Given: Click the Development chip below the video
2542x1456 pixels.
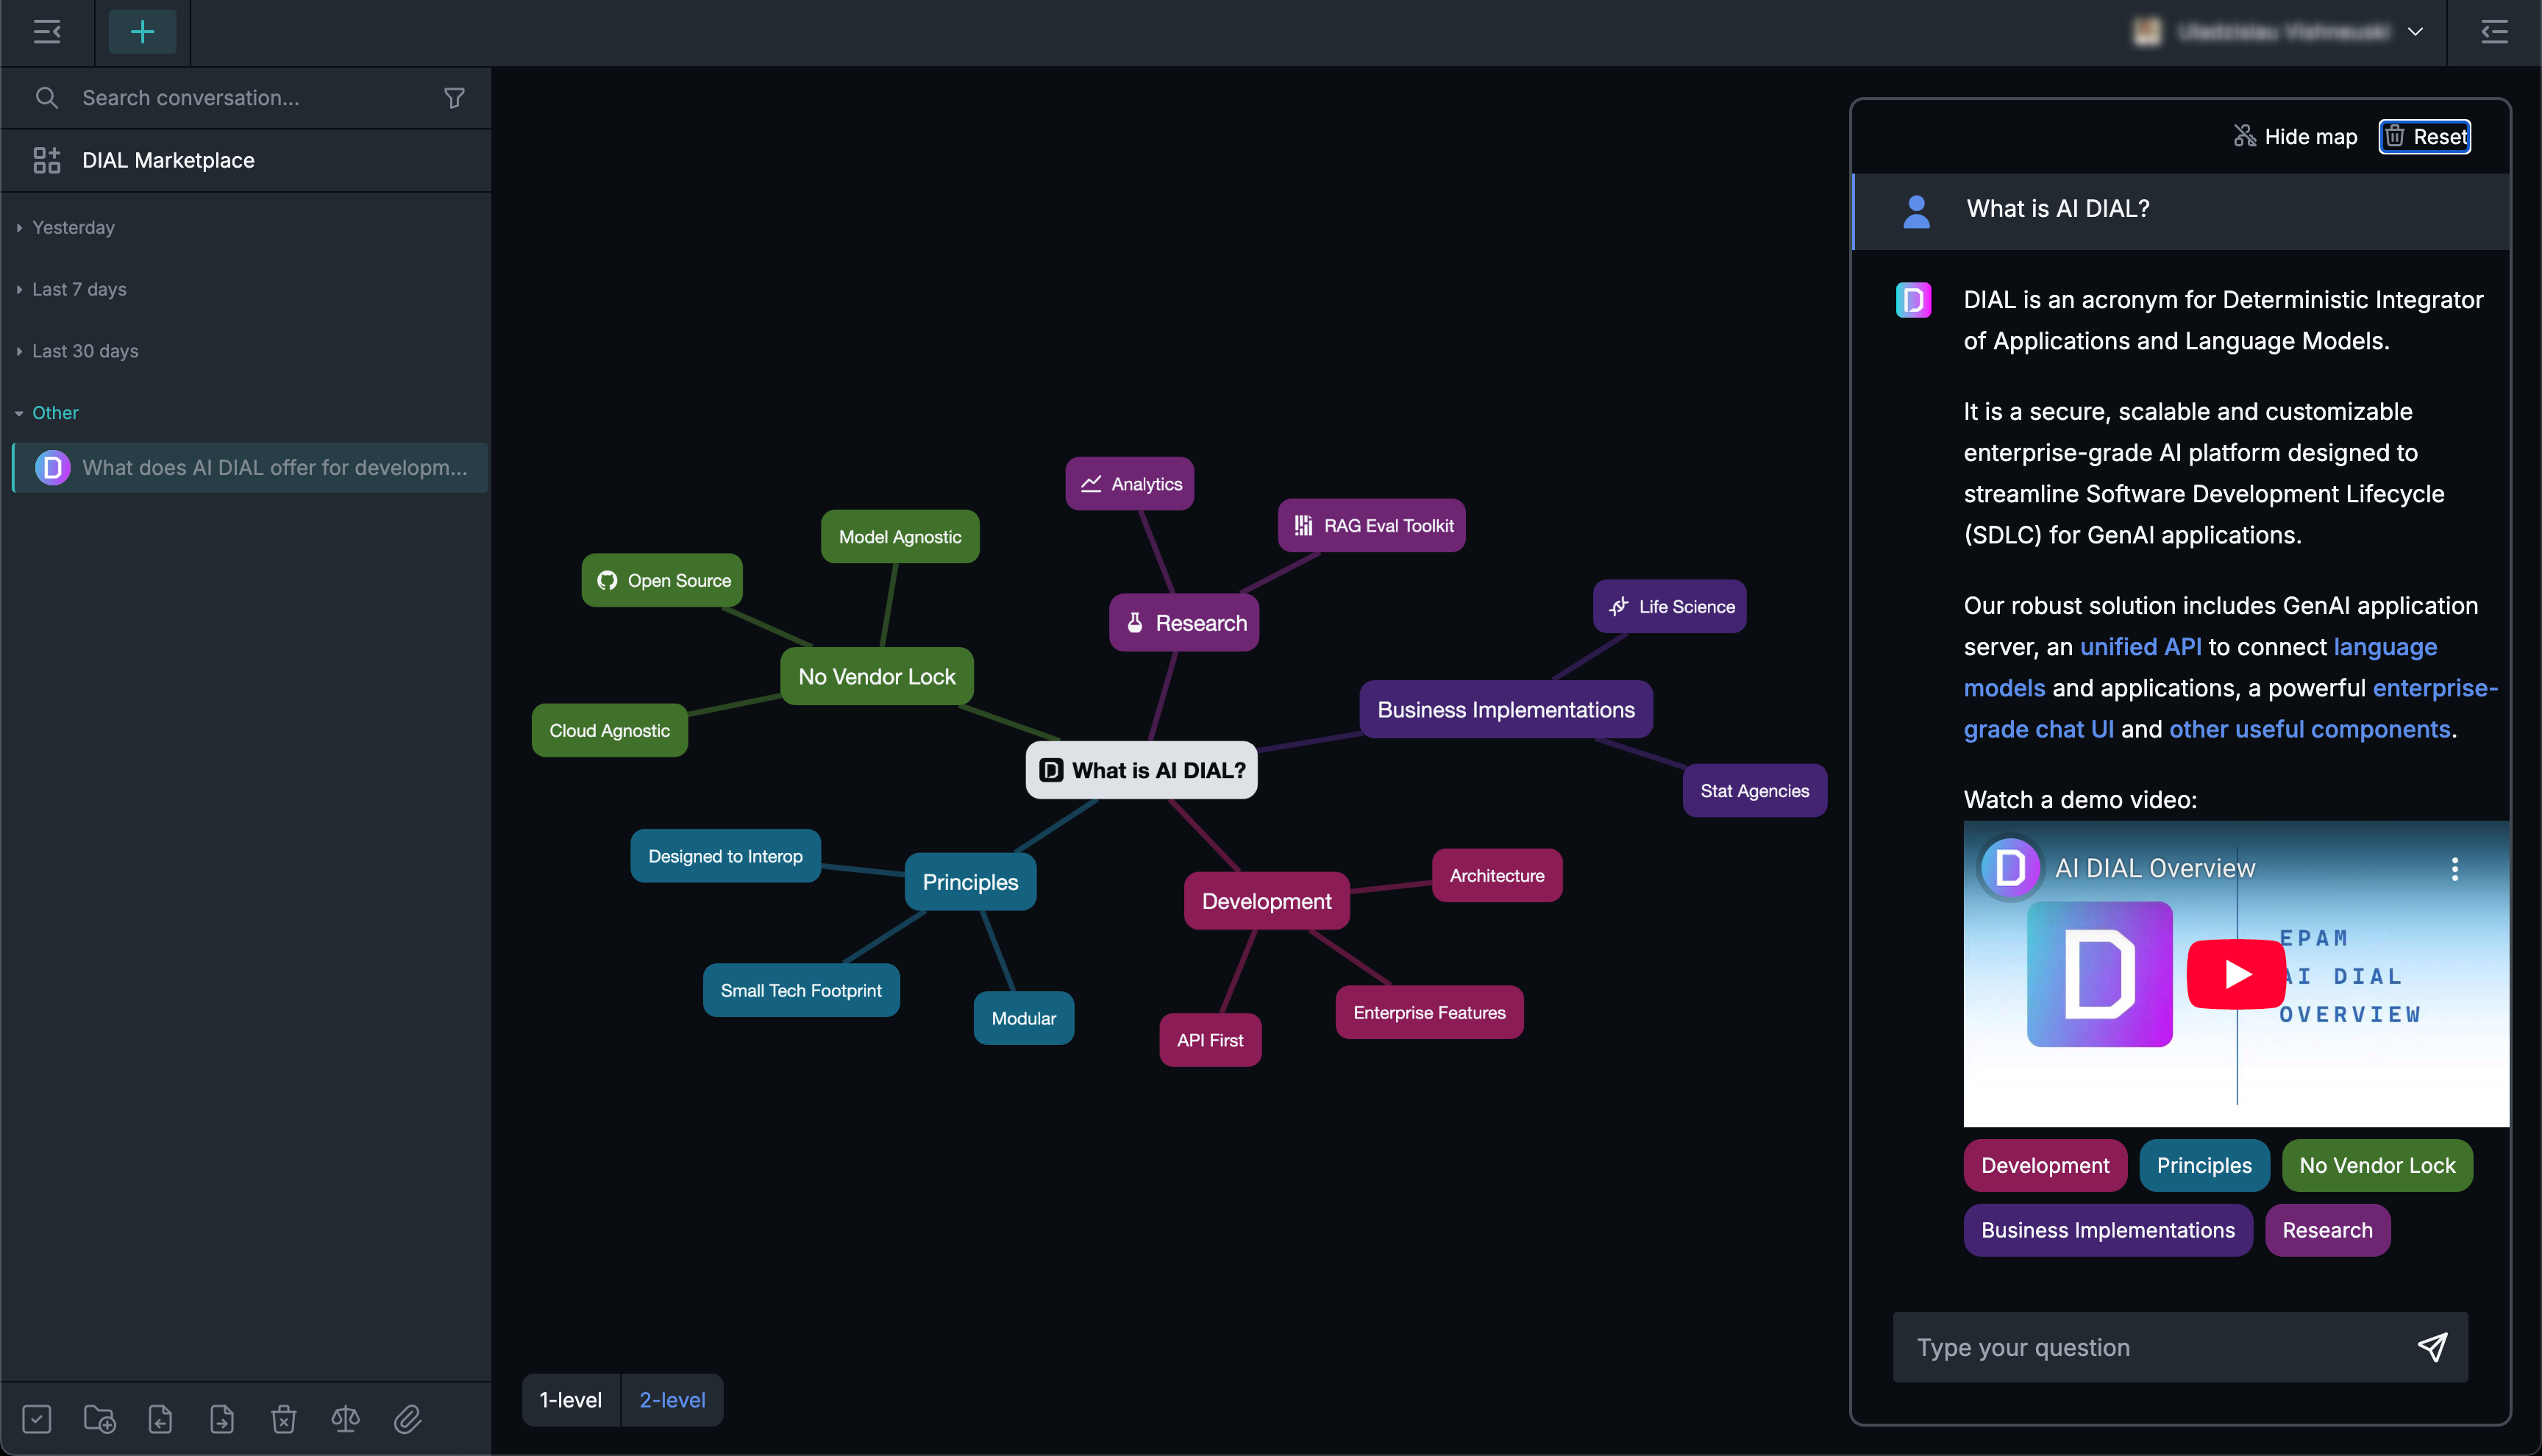Looking at the screenshot, I should pos(2045,1165).
